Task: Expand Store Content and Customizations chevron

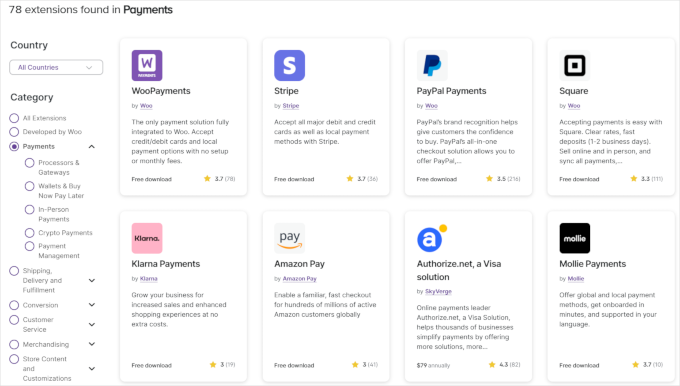Action: 92,369
